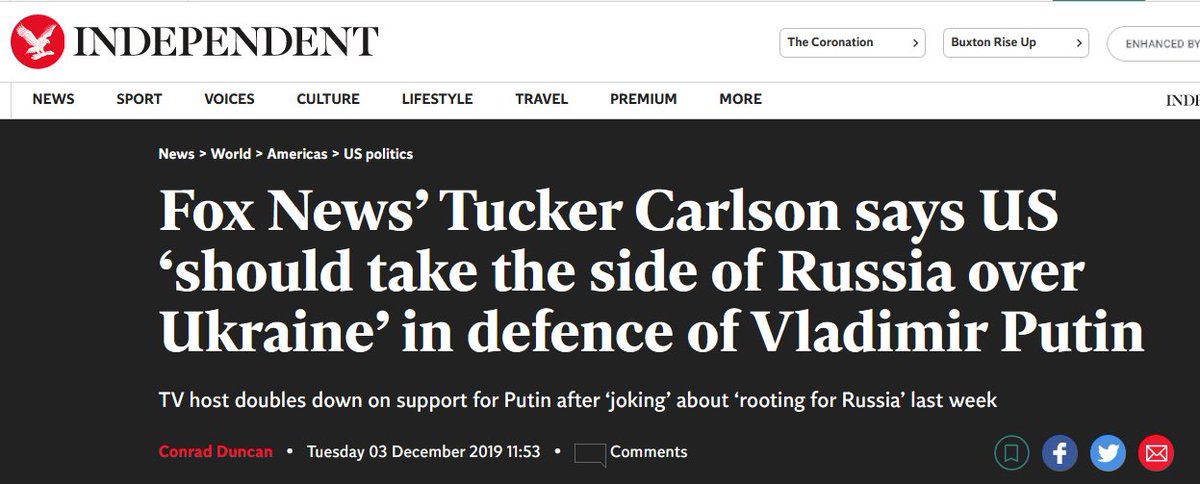
Task: Select the VOICES menu item
Action: 229,99
